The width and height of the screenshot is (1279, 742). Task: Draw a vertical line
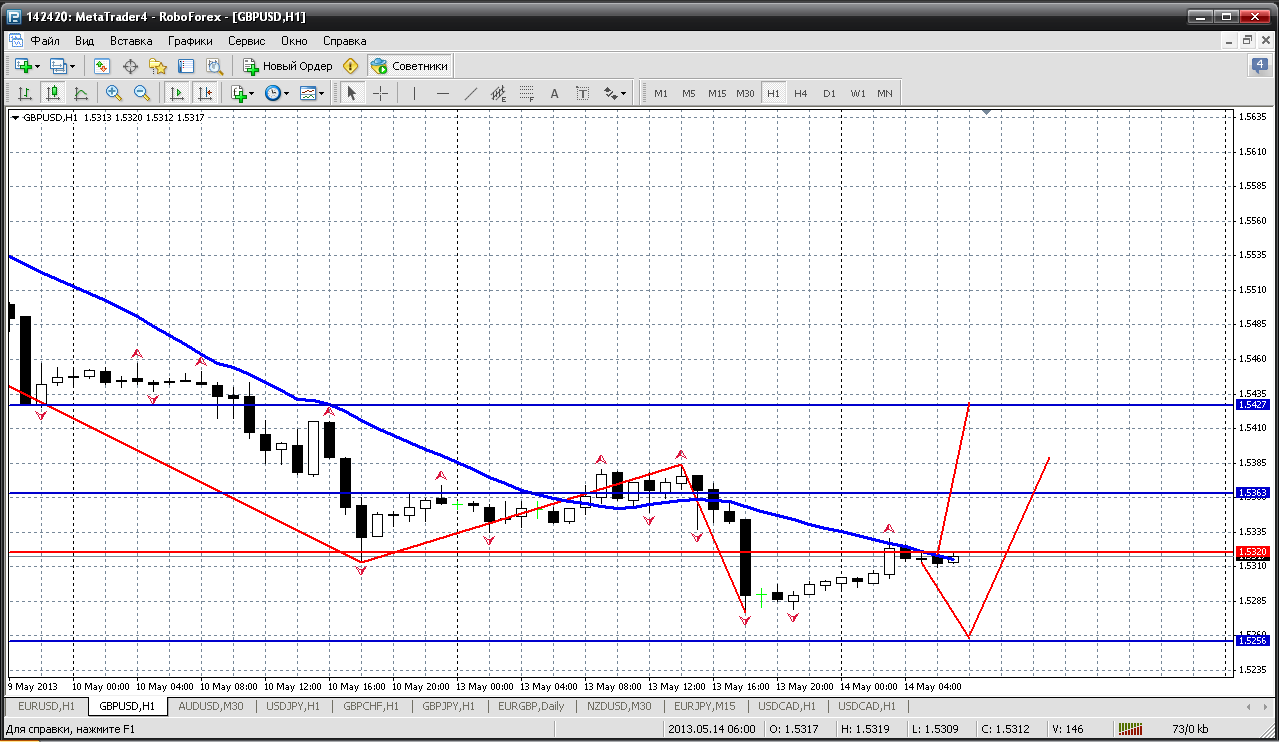pos(414,93)
